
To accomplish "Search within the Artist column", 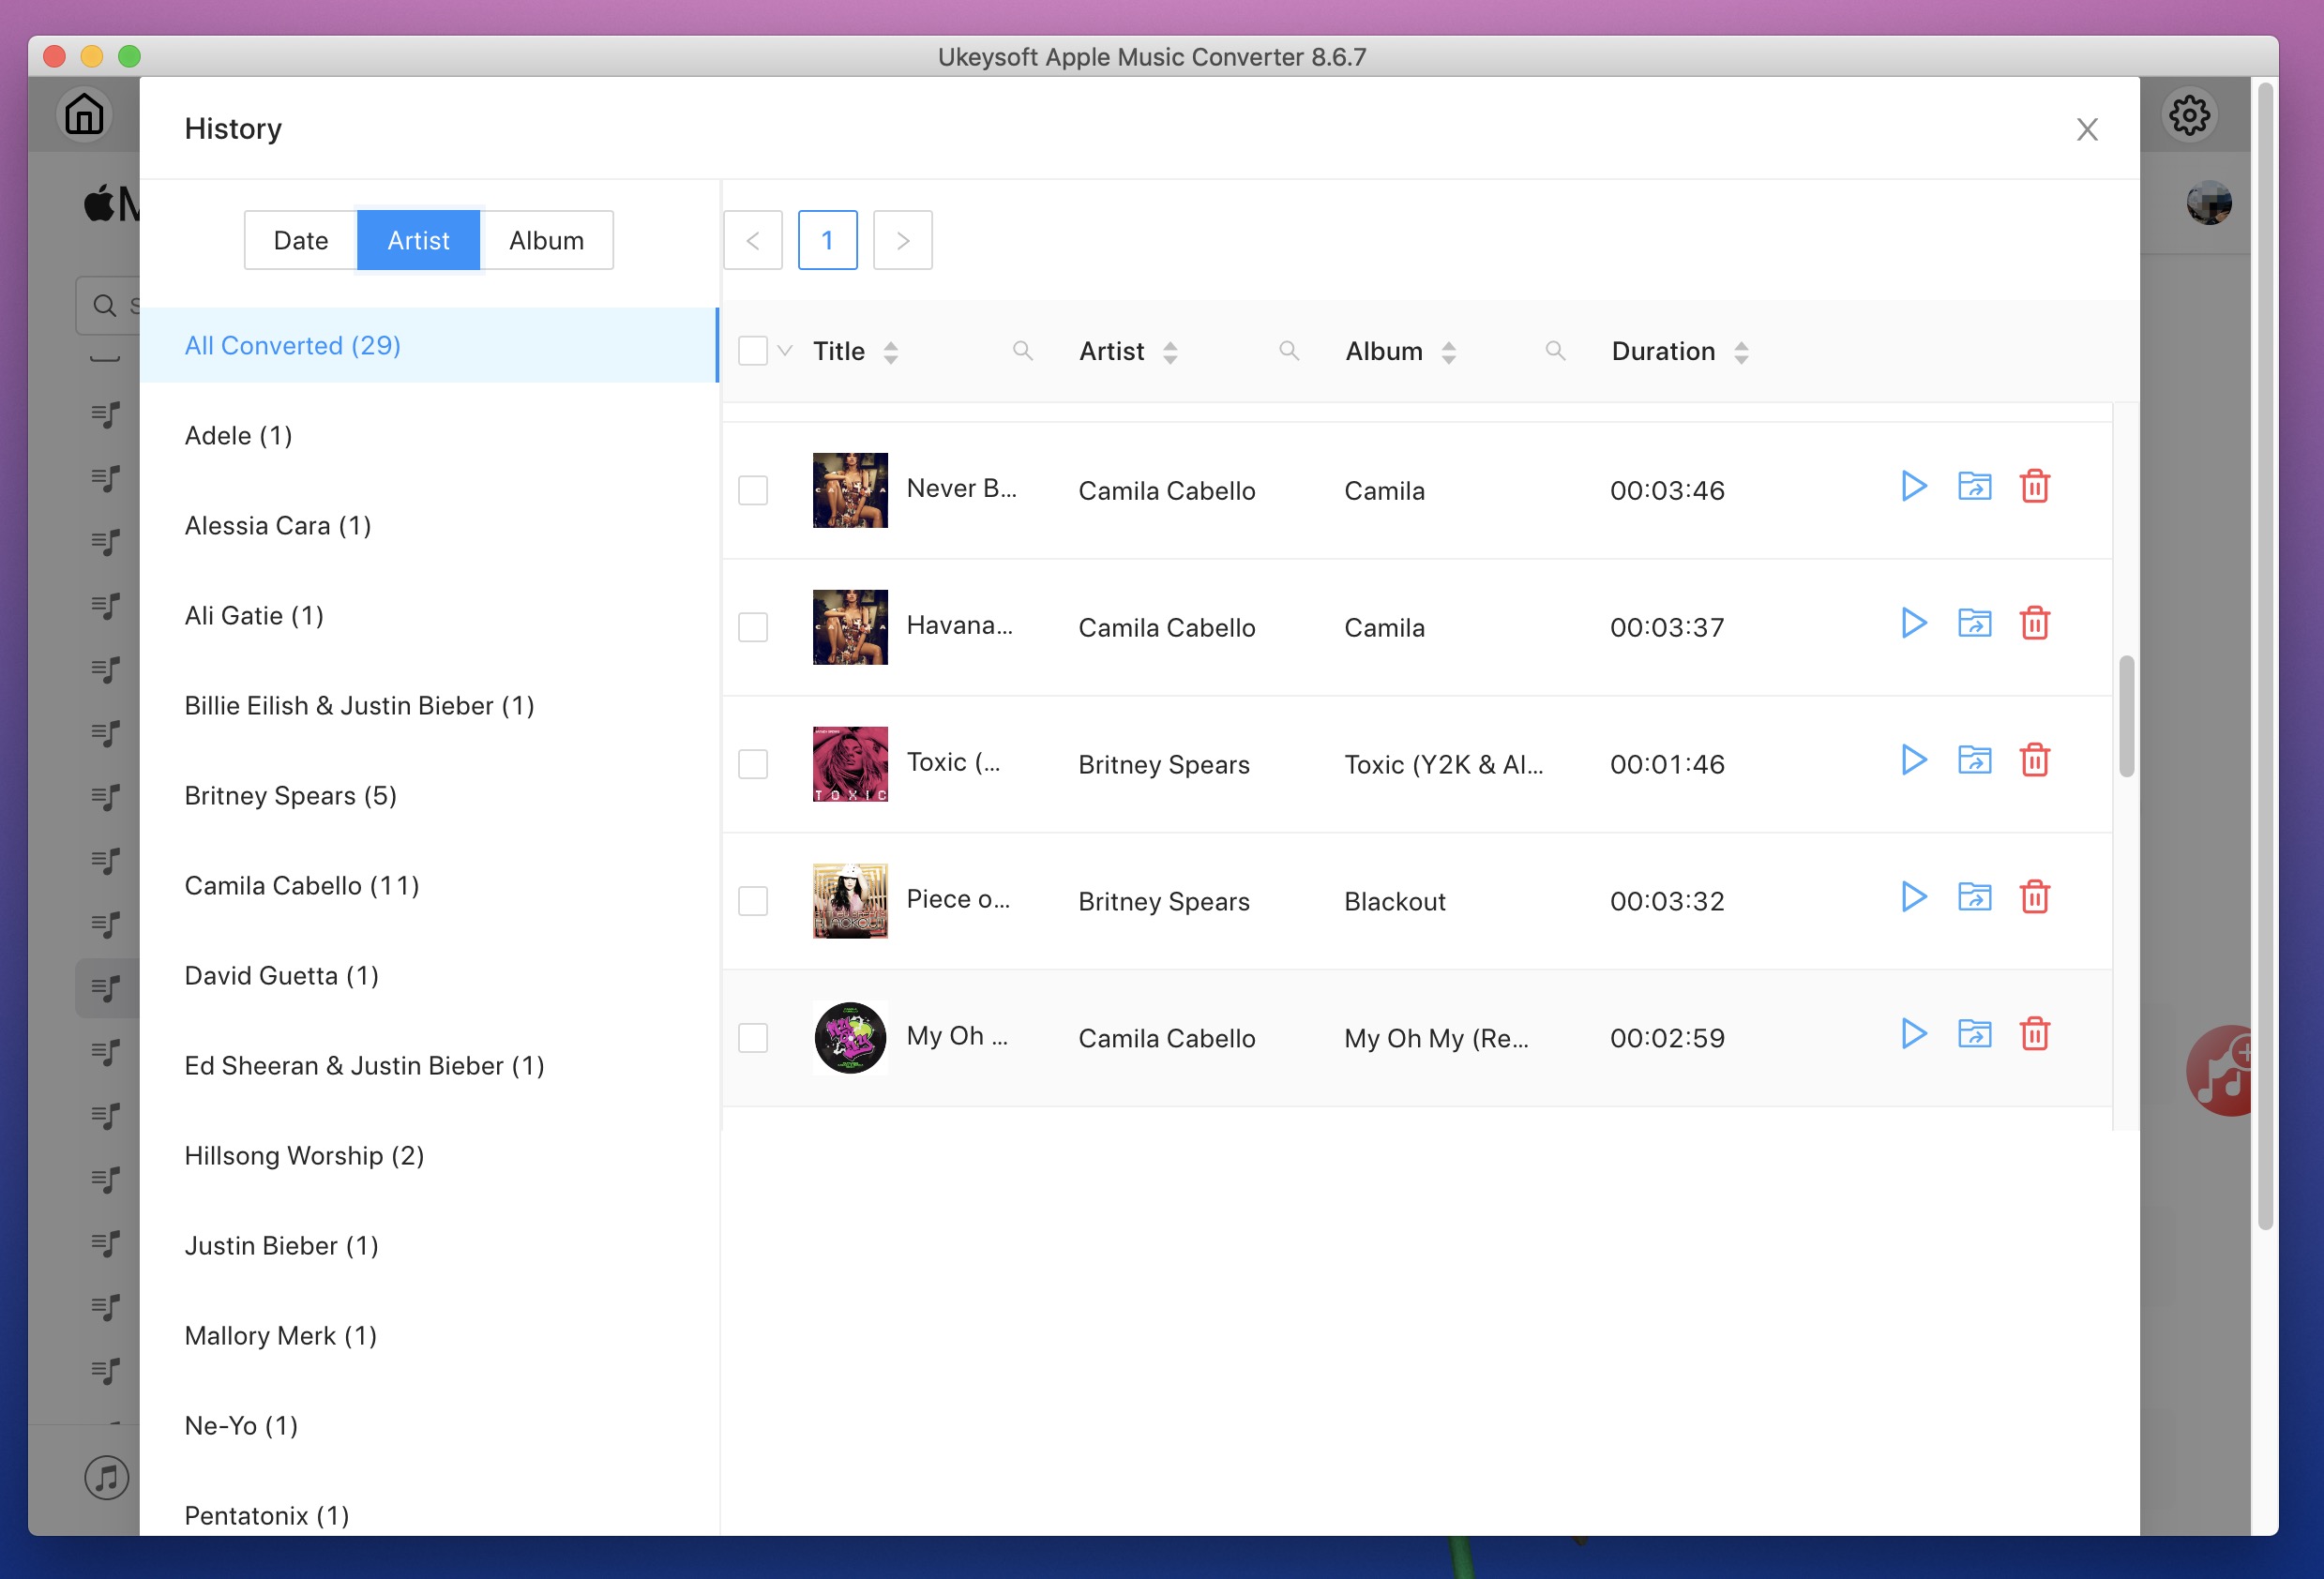I will [x=1289, y=351].
